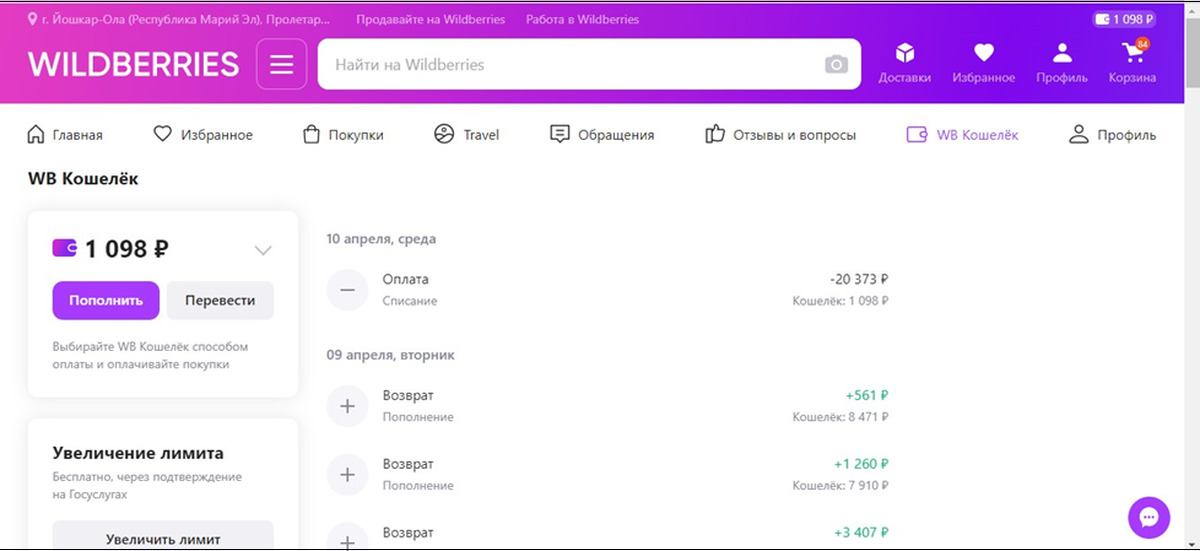Open the hamburger catalog menu
Viewport: 1200px width, 551px height.
pyautogui.click(x=281, y=64)
